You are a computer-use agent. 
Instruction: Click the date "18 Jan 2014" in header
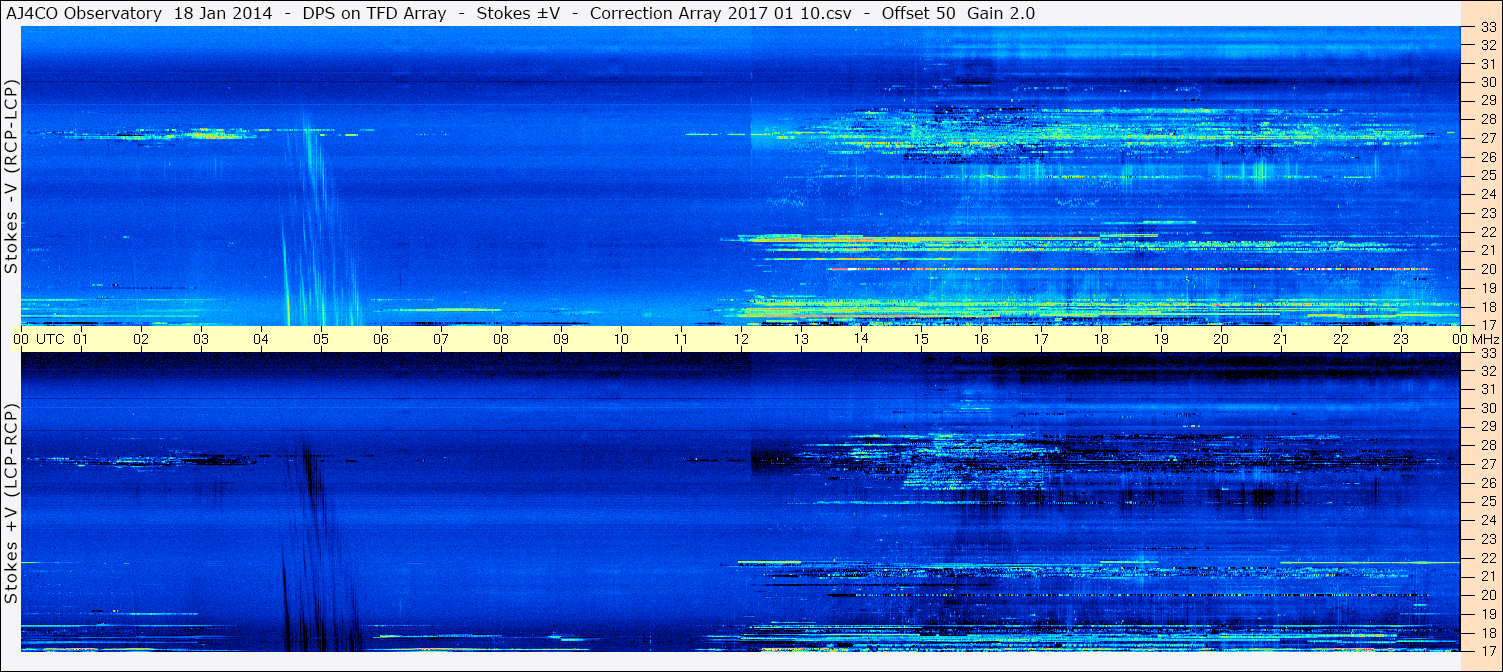click(x=225, y=14)
